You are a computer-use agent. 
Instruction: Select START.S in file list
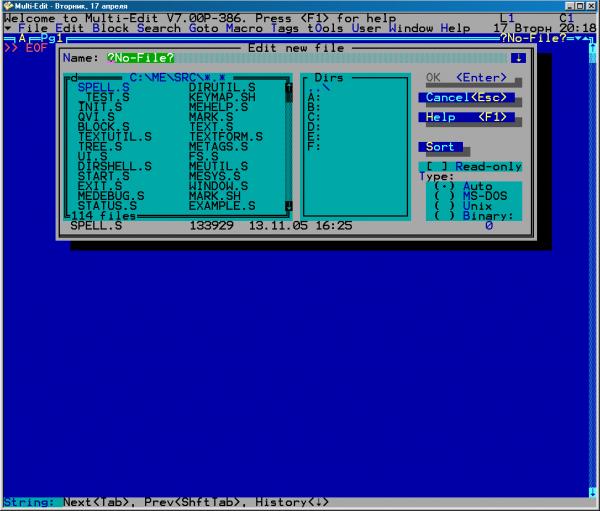(103, 176)
